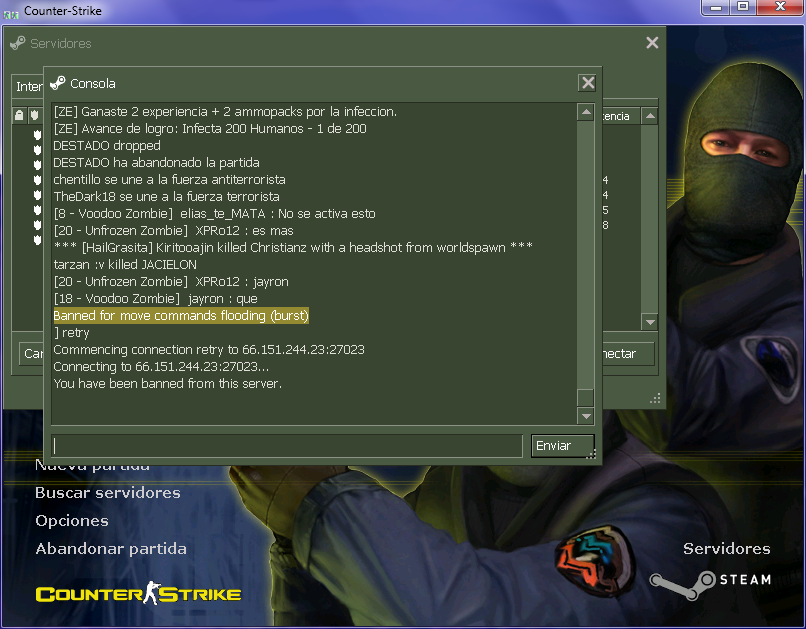Click Servidores list scrollbar down arrow

[x=650, y=322]
